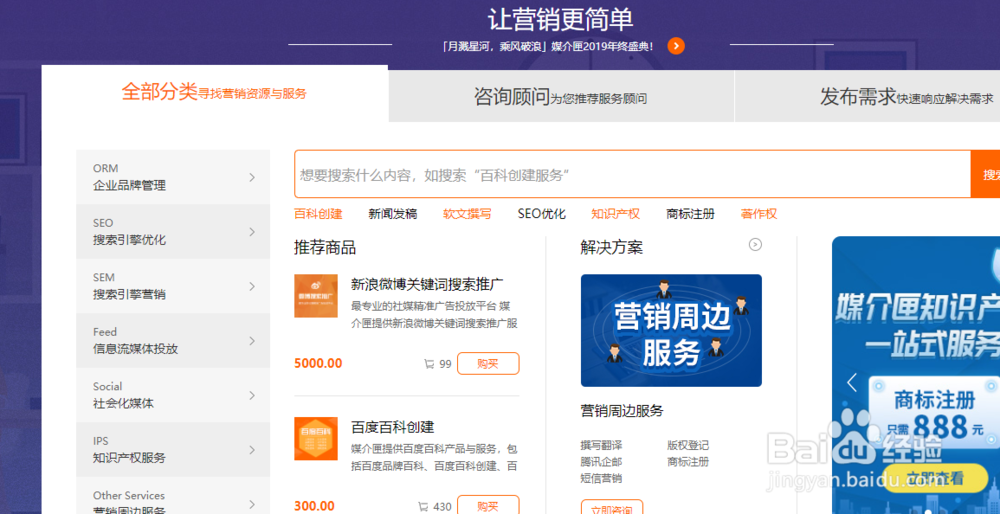
Task: Click the cart icon next to 430
Action: [x=423, y=507]
